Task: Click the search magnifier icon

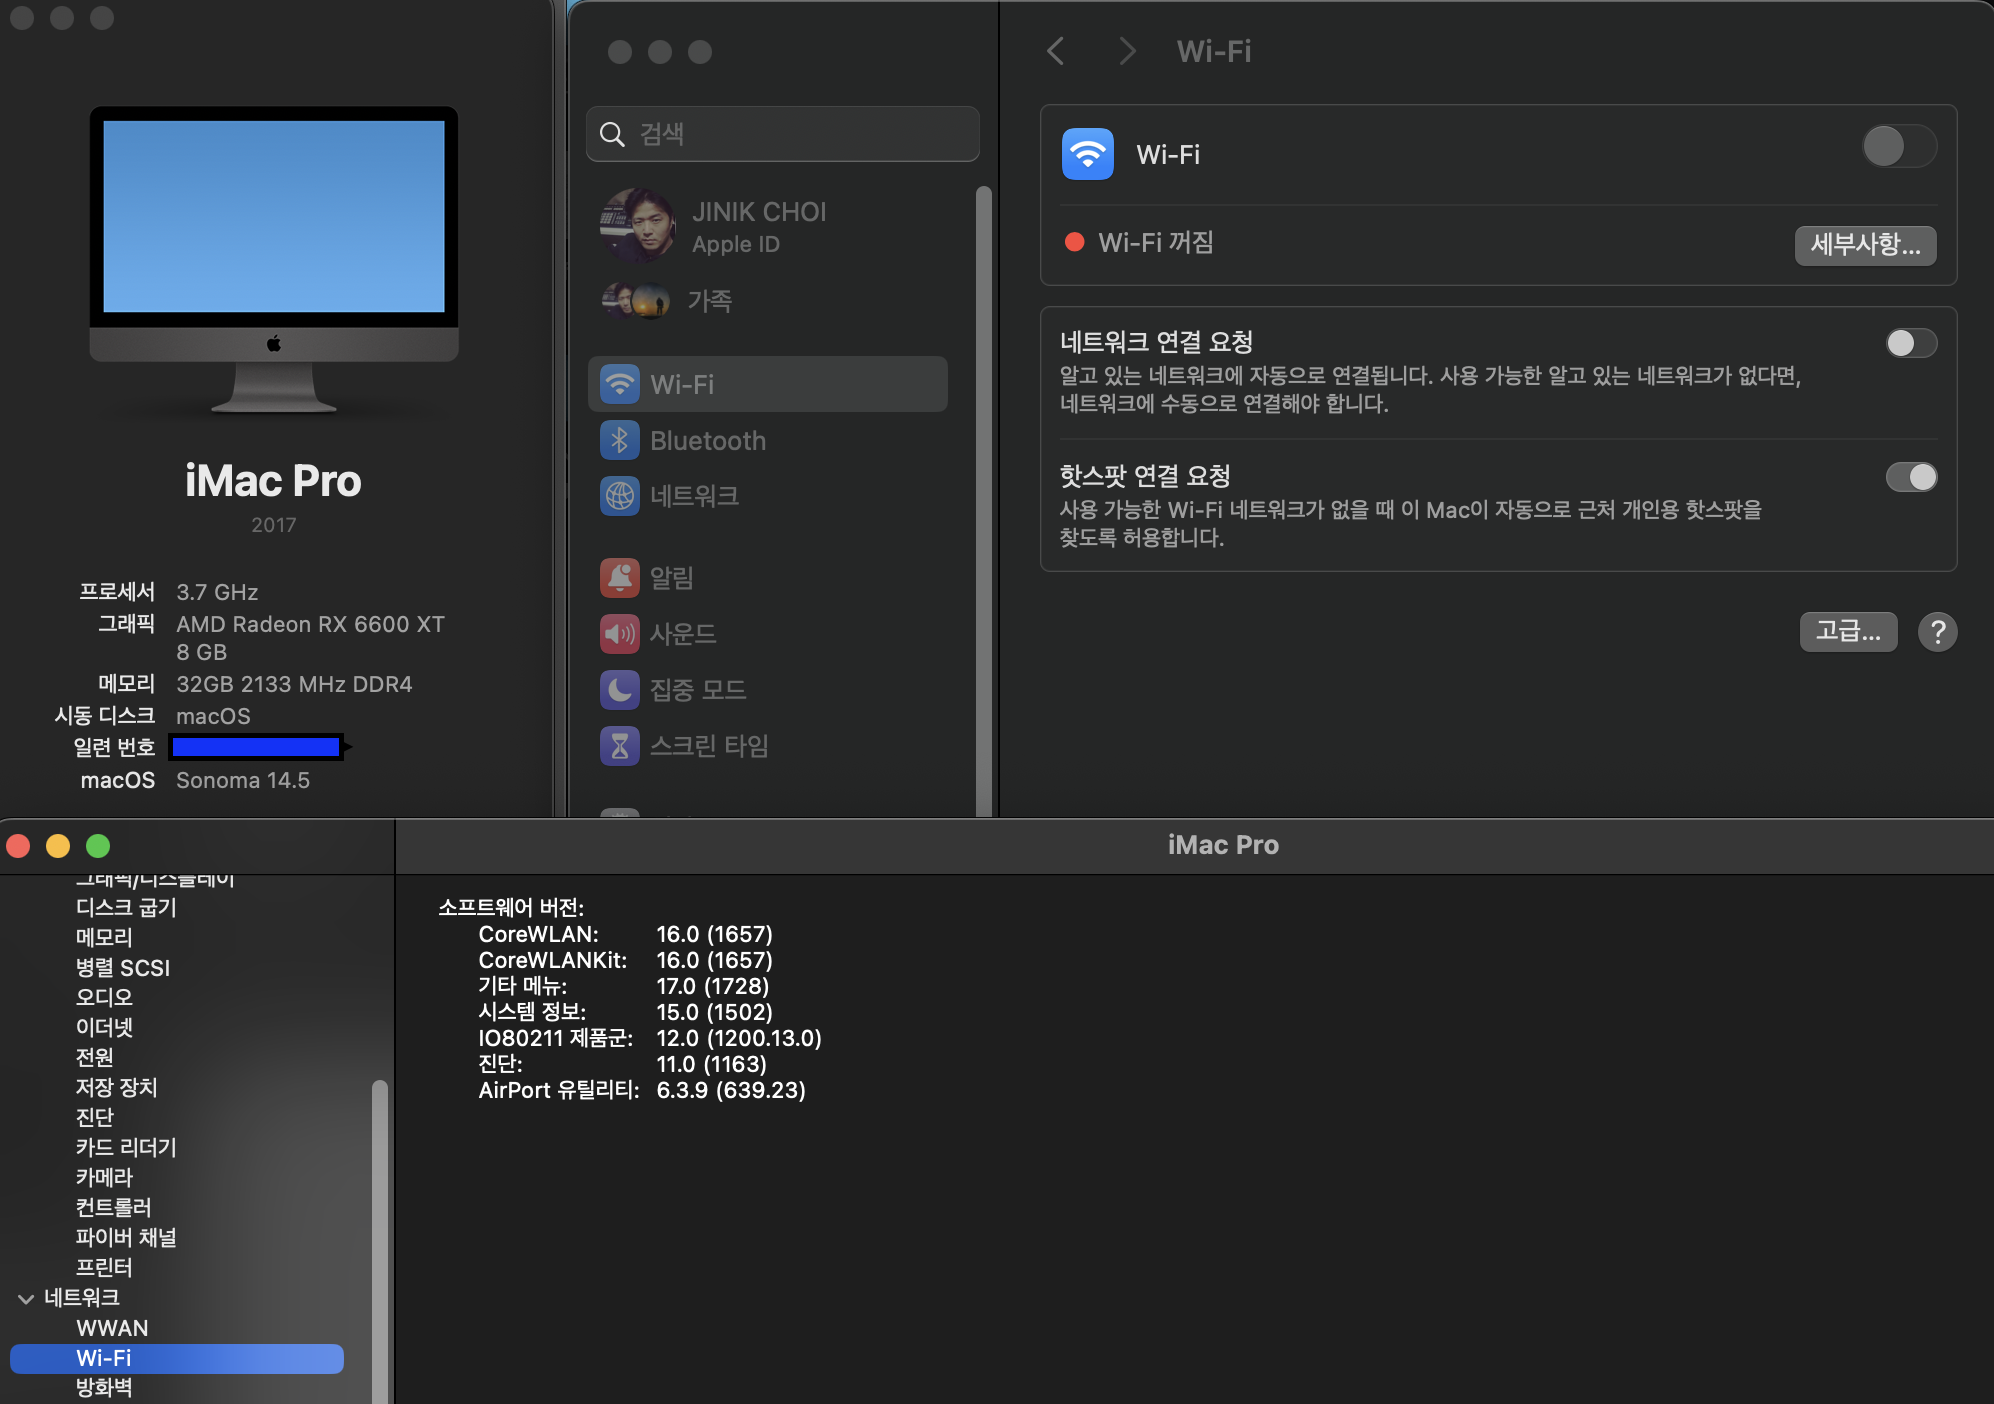Action: (612, 134)
